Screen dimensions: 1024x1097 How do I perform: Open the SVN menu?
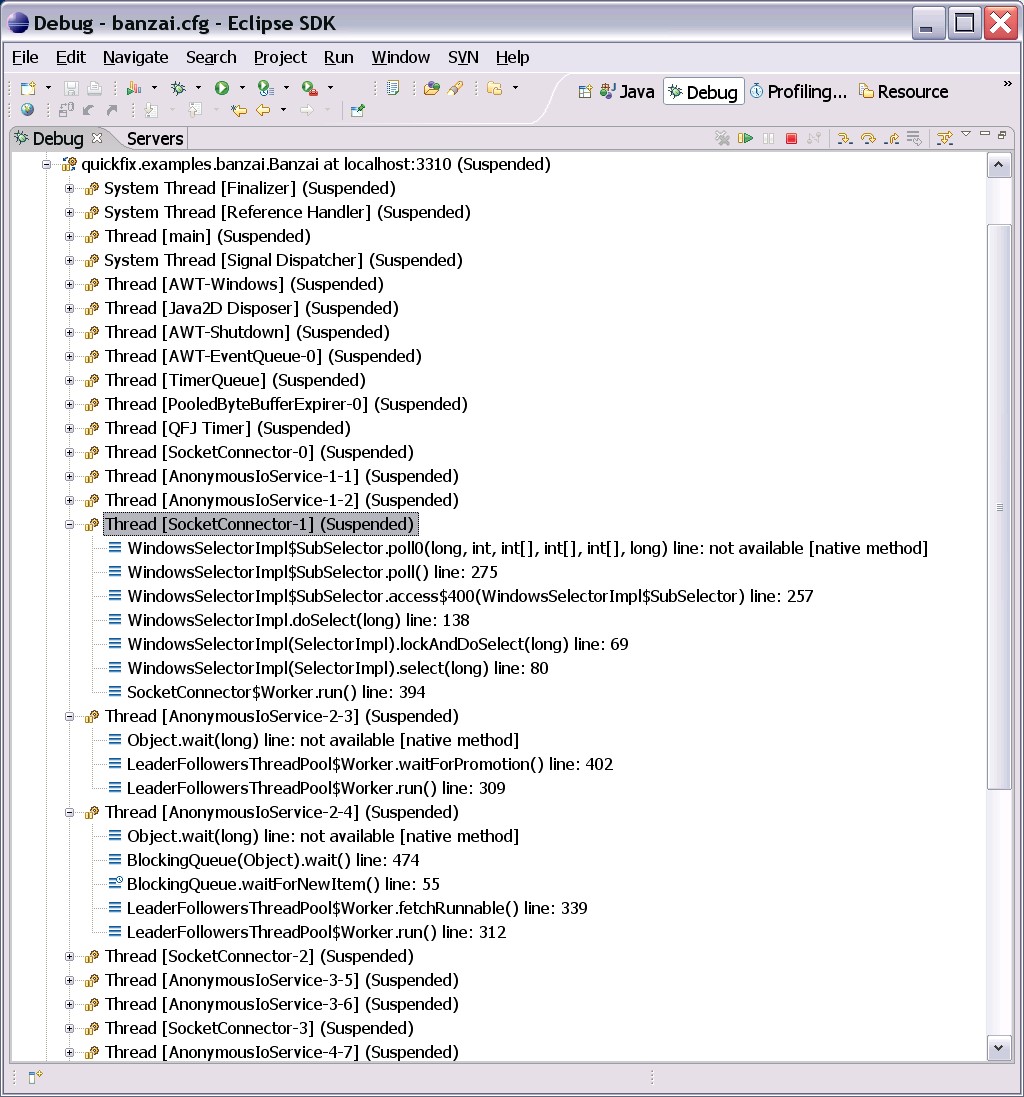tap(463, 57)
